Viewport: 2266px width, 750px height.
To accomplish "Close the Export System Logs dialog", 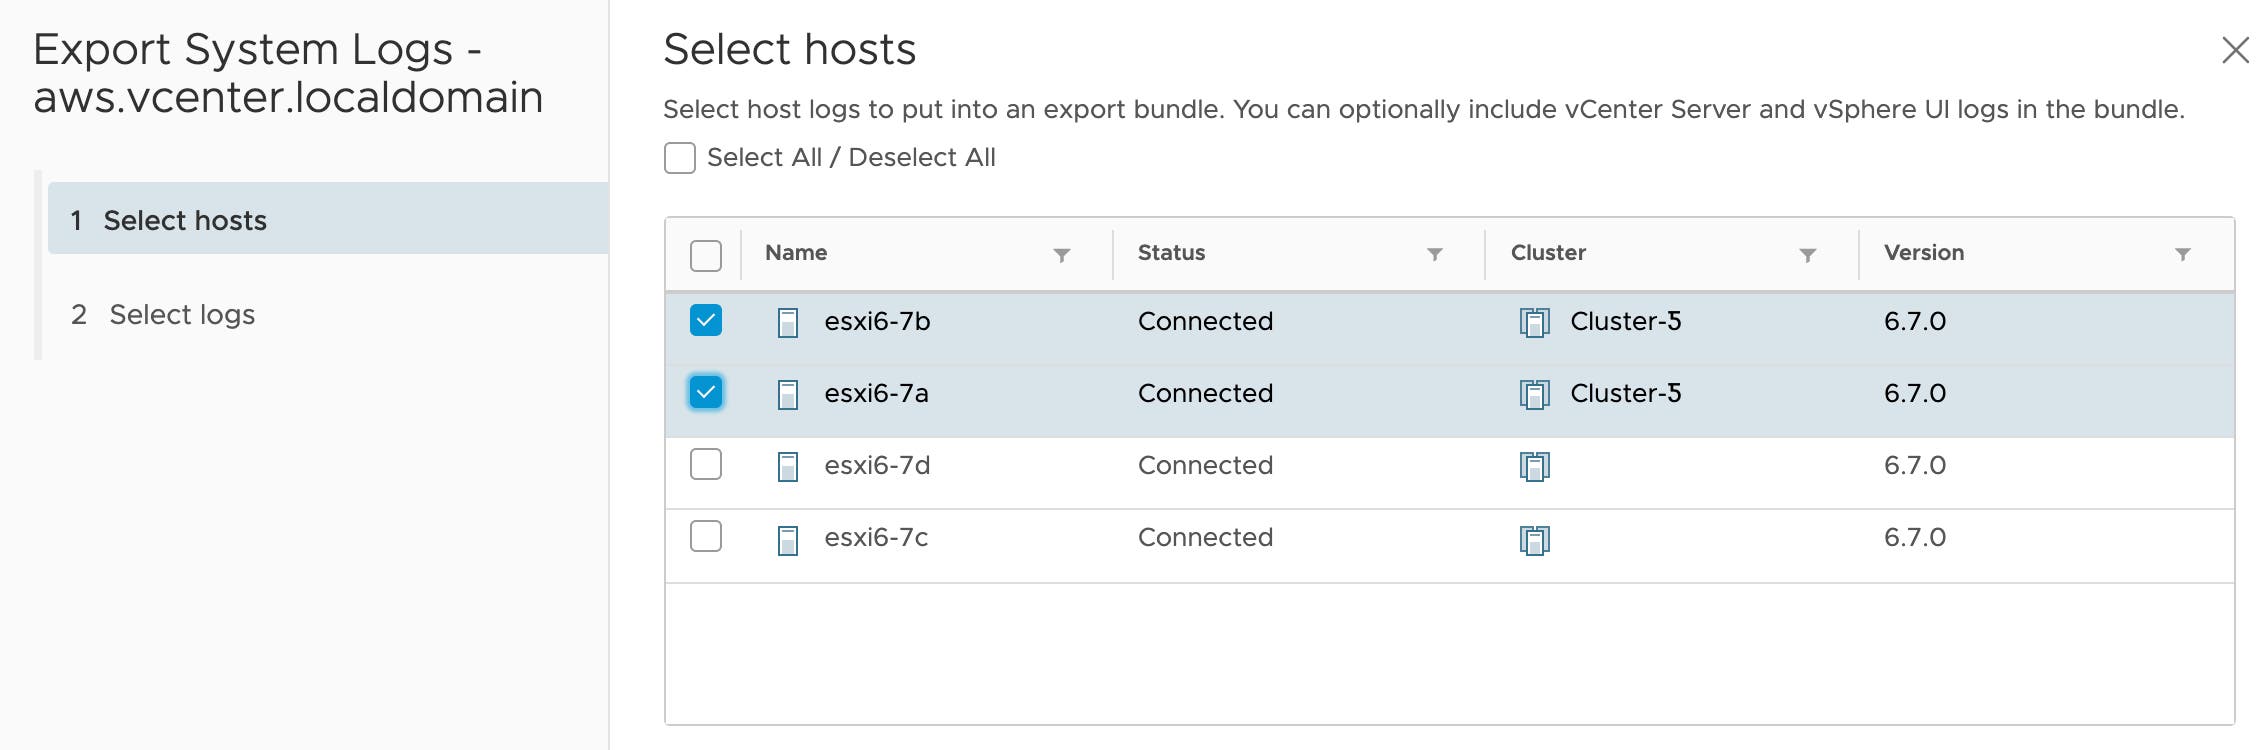I will (x=2235, y=50).
